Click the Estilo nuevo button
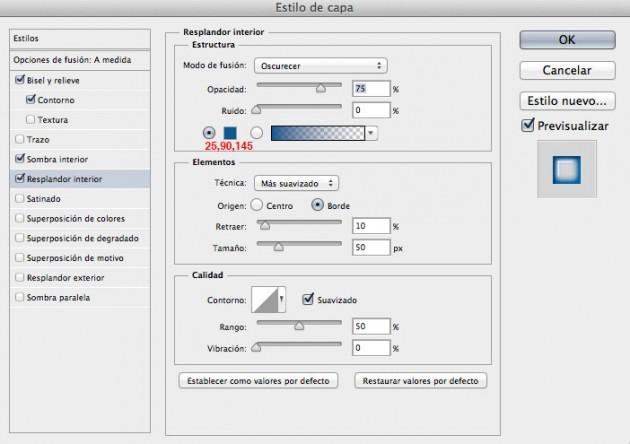Image resolution: width=630 pixels, height=444 pixels. click(x=567, y=101)
